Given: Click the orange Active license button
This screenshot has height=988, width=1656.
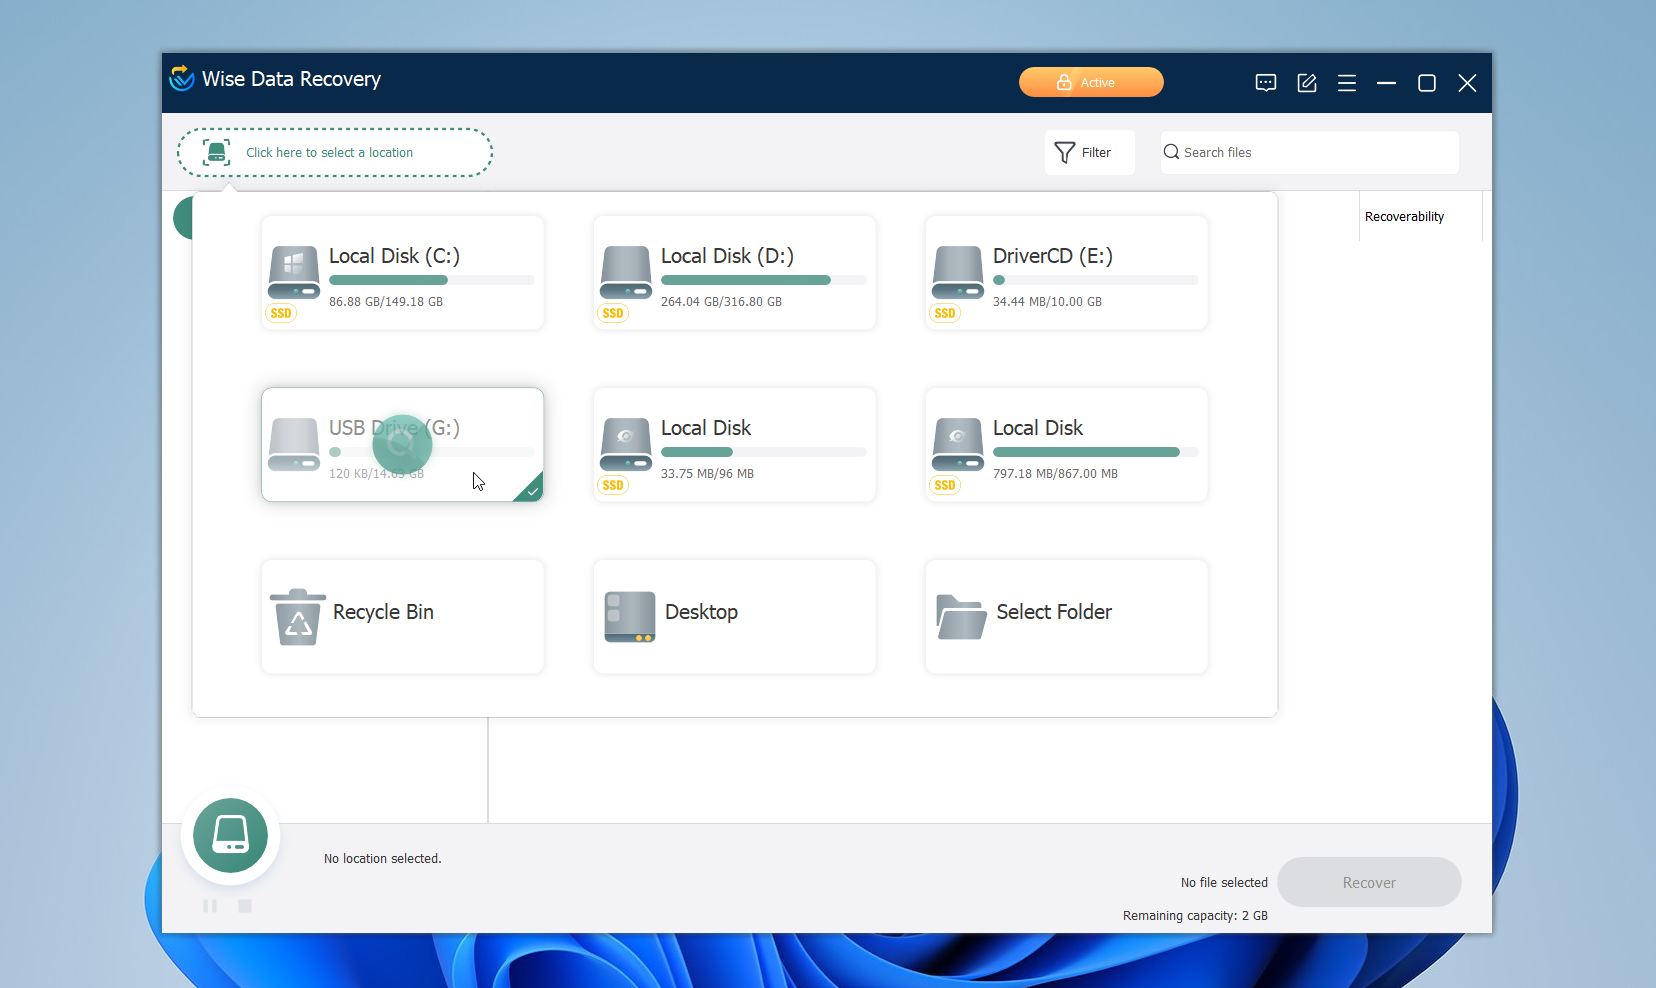Looking at the screenshot, I should pyautogui.click(x=1090, y=82).
